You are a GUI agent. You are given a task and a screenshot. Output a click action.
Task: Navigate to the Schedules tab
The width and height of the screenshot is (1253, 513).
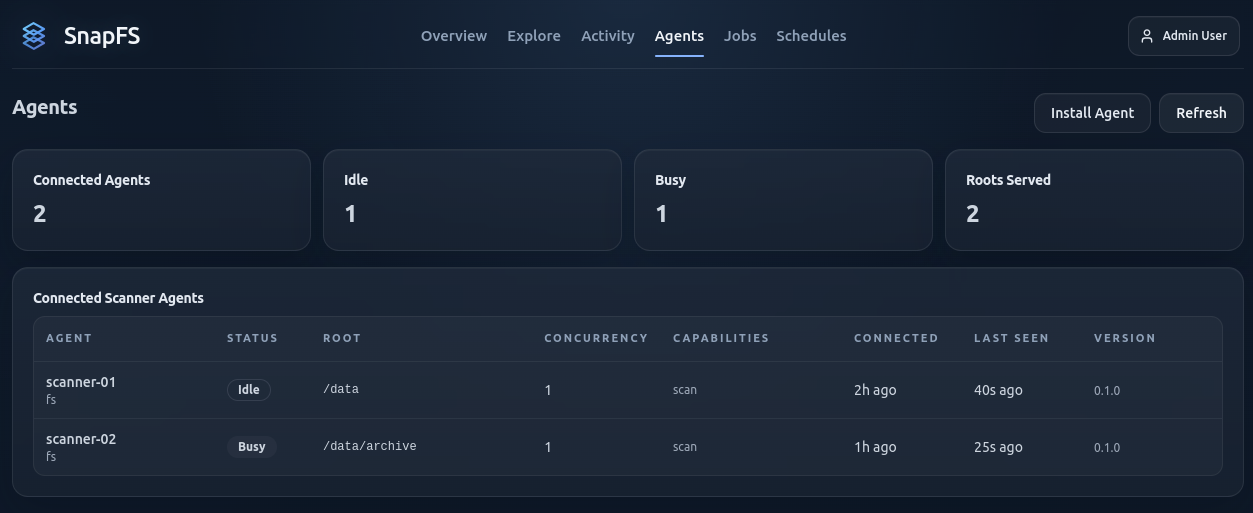pyautogui.click(x=811, y=36)
